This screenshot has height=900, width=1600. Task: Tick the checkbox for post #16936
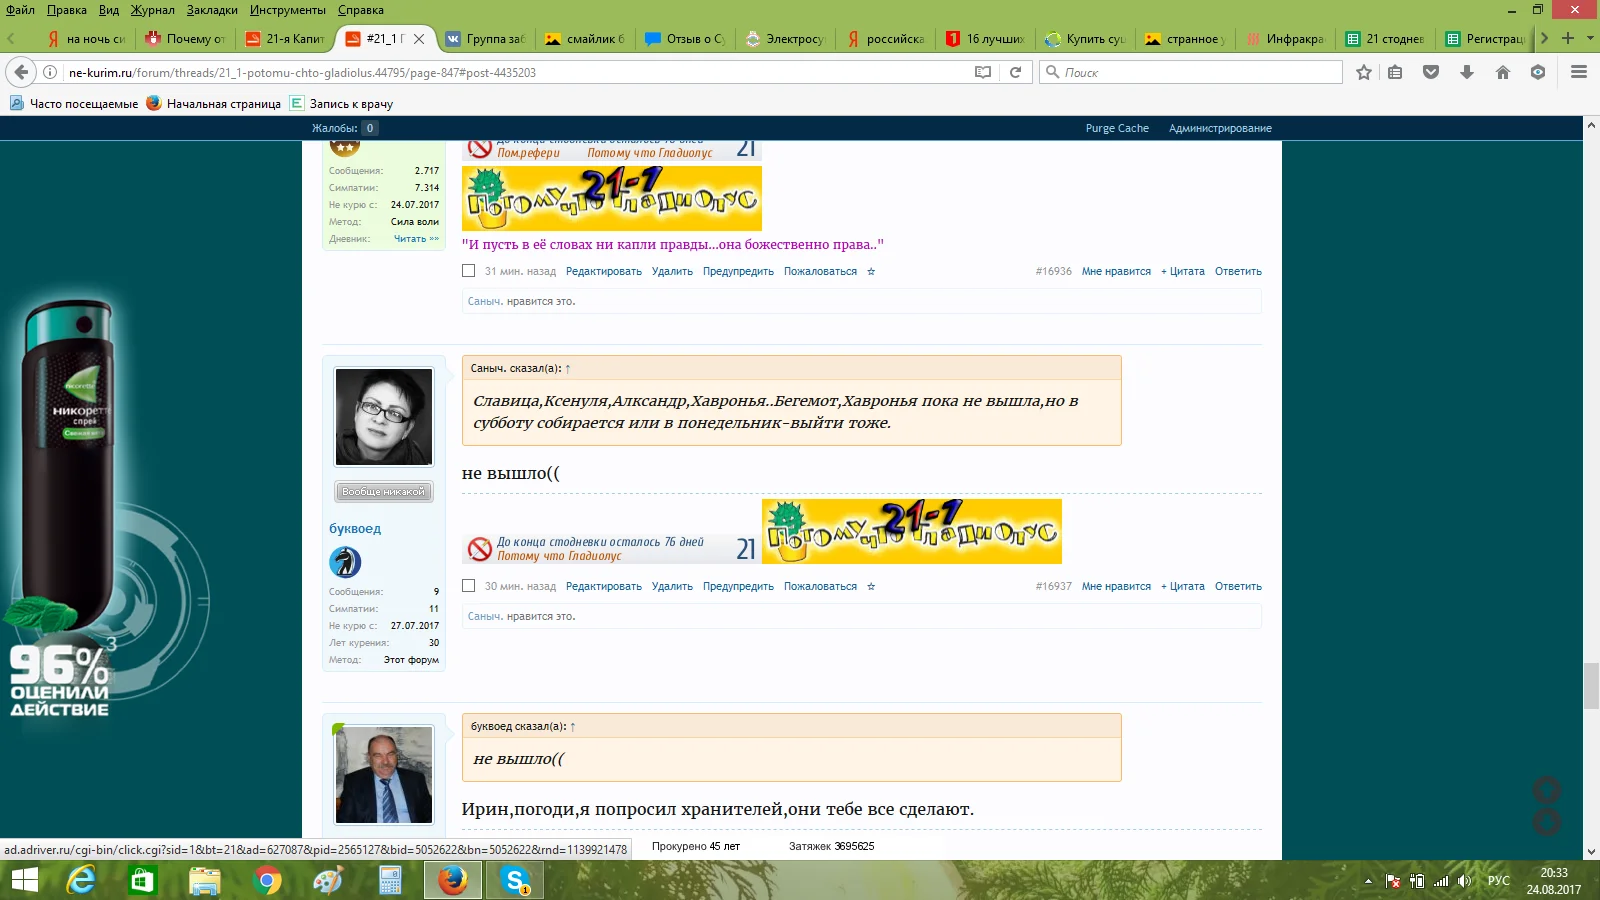[468, 270]
